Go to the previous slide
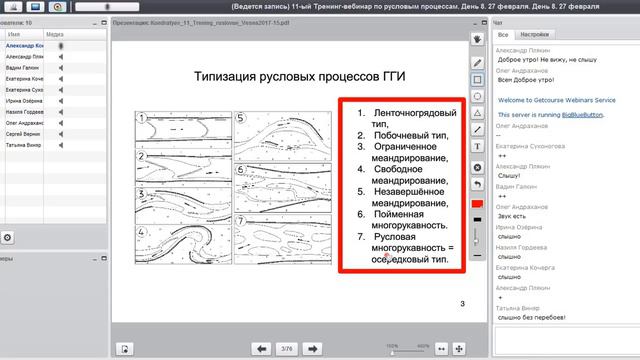The height and width of the screenshot is (360, 640). point(261,349)
